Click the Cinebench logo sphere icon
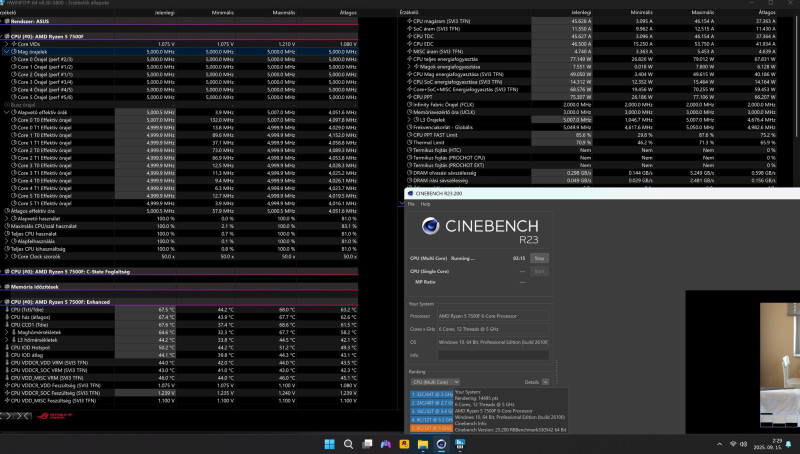Viewport: 800px width, 454px height. pos(431,225)
